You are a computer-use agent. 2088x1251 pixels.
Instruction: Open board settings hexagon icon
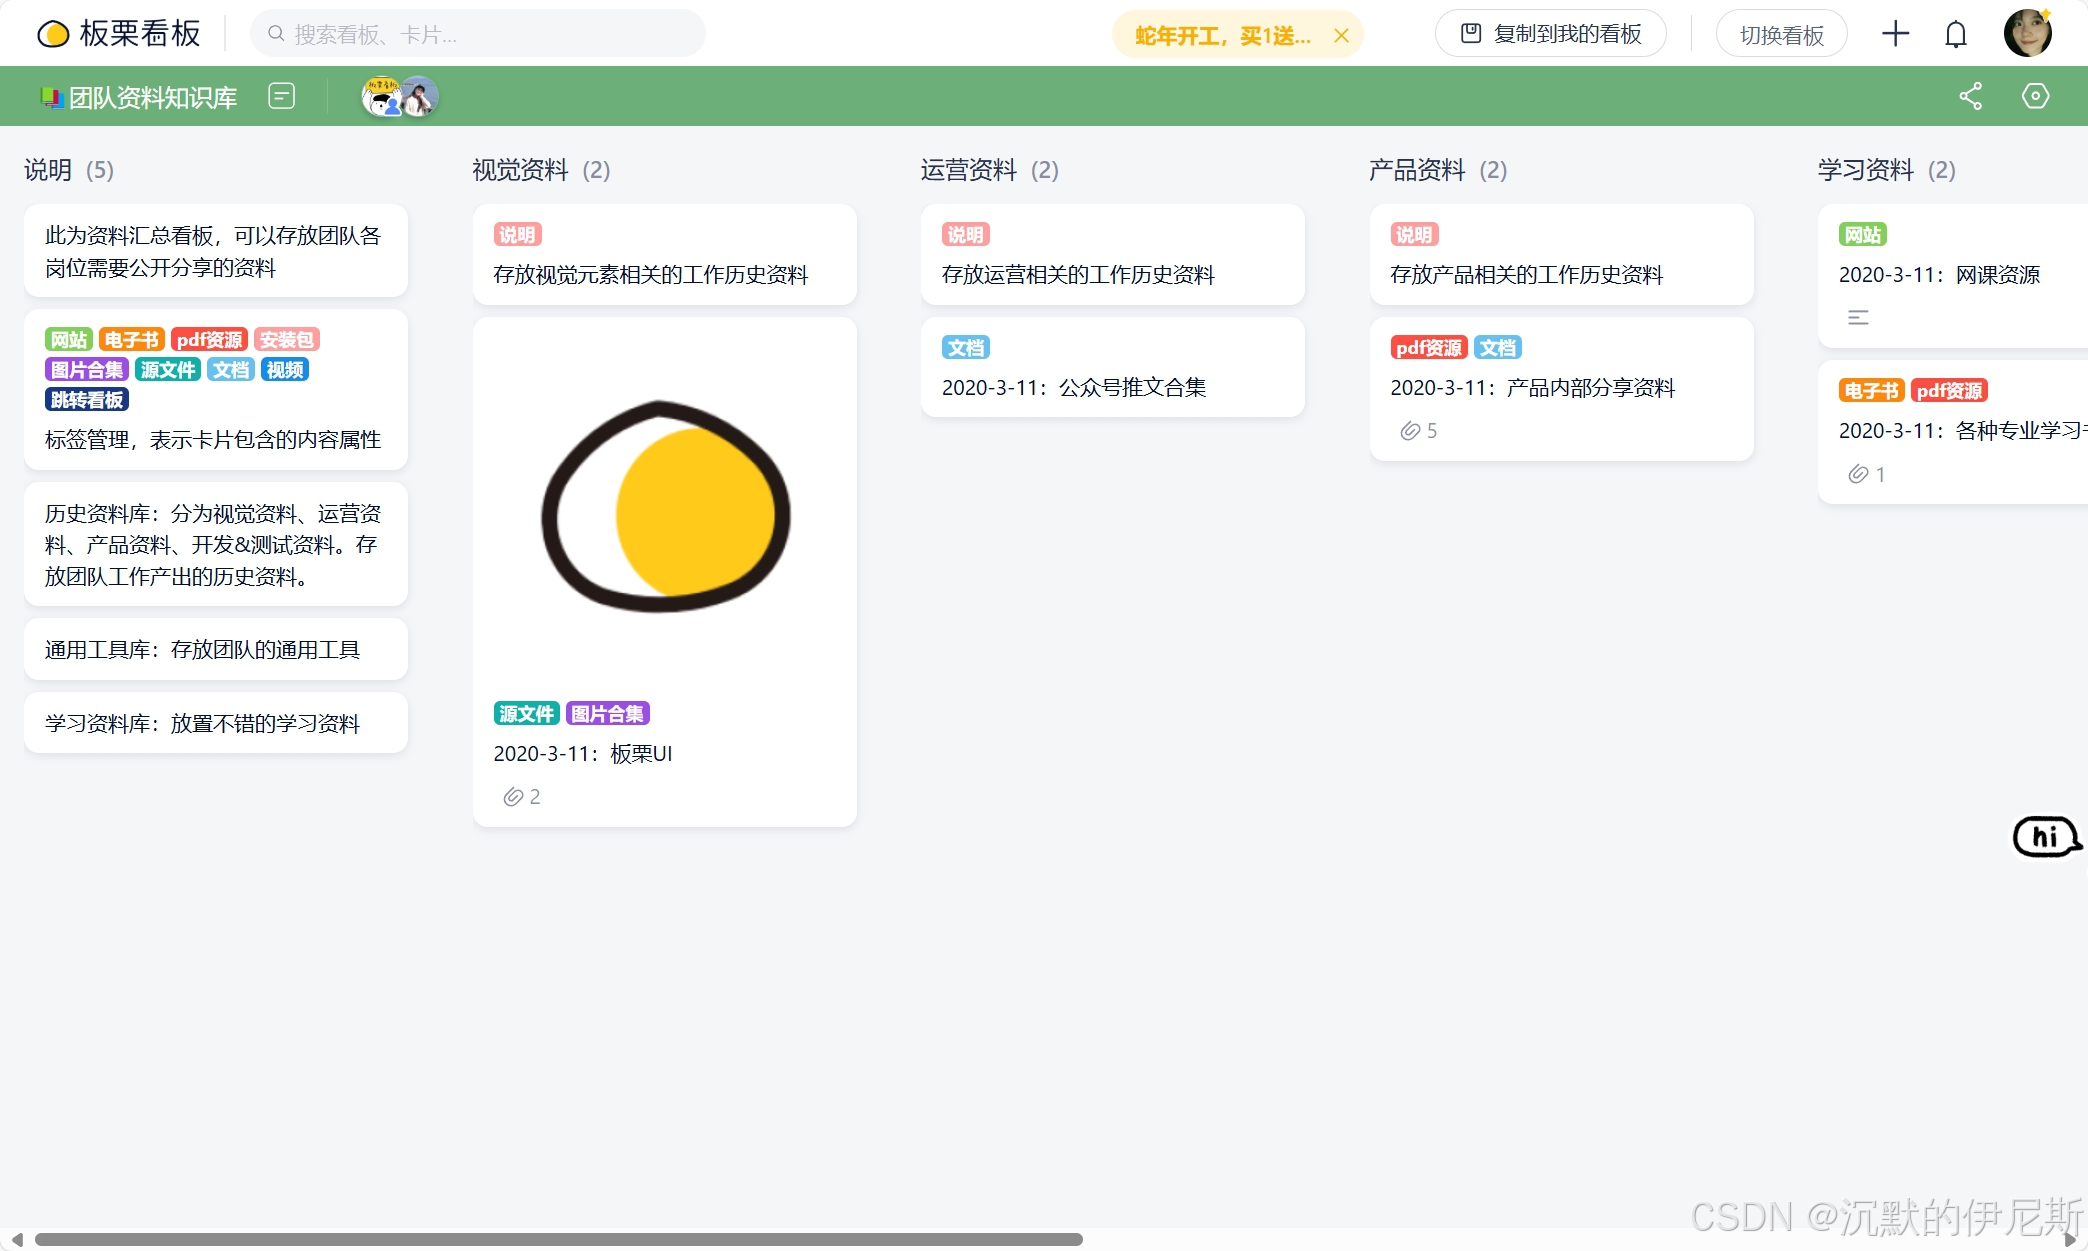[x=2035, y=96]
